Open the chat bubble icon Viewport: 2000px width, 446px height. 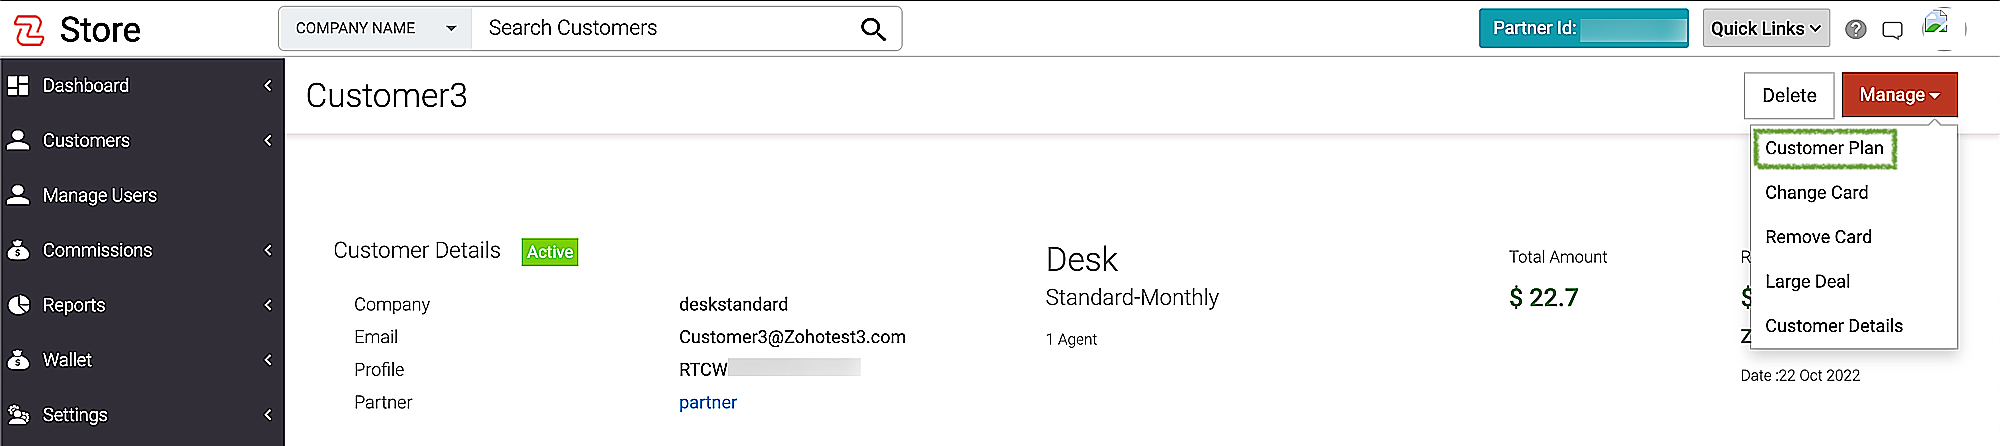pyautogui.click(x=1892, y=30)
